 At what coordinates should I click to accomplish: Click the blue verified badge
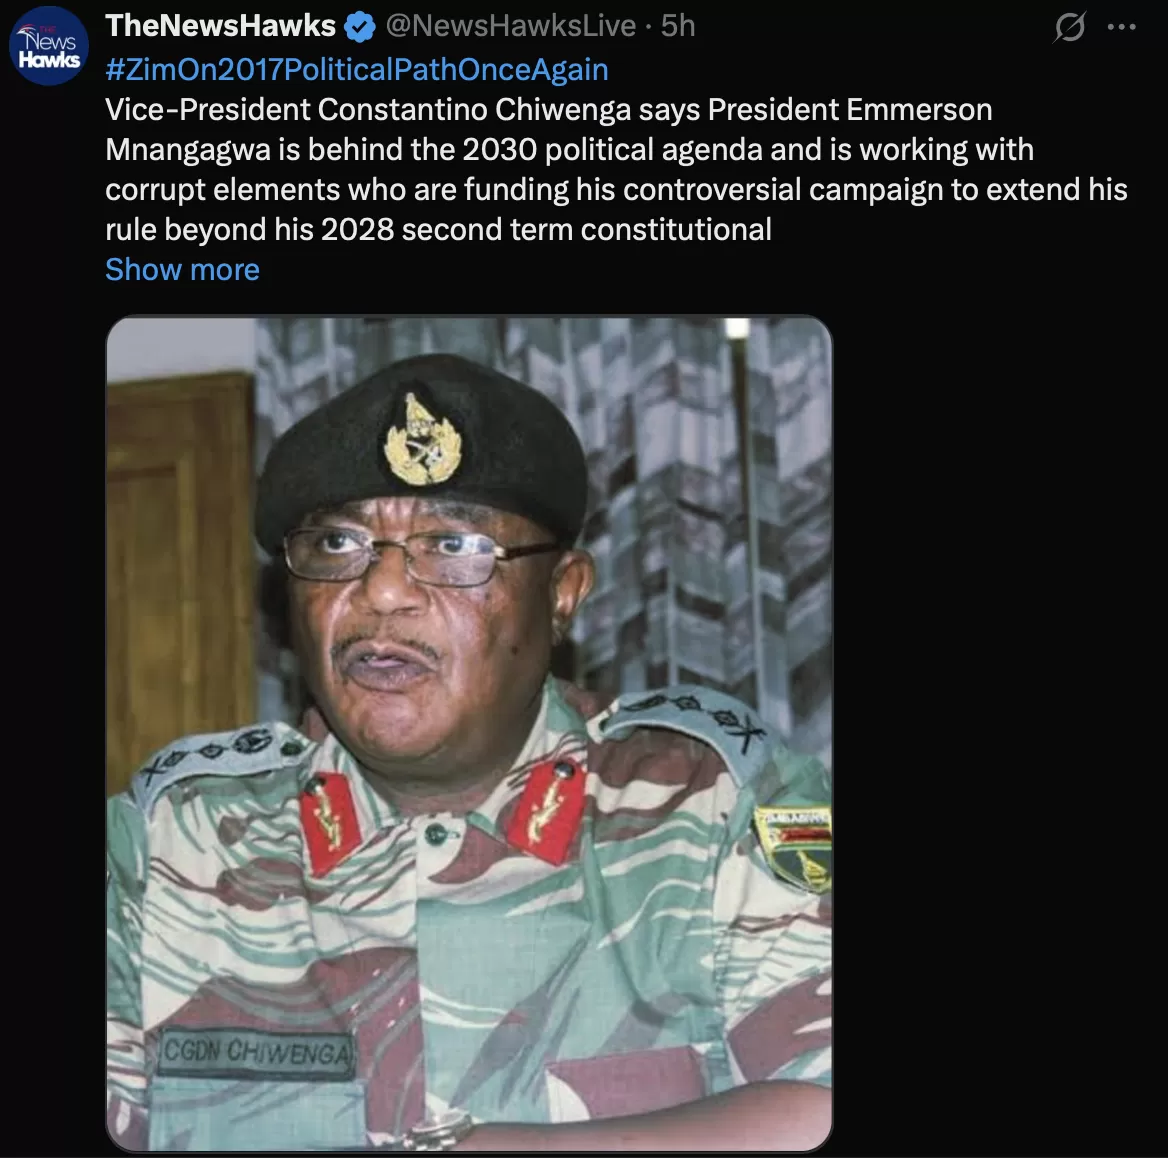pos(359,27)
